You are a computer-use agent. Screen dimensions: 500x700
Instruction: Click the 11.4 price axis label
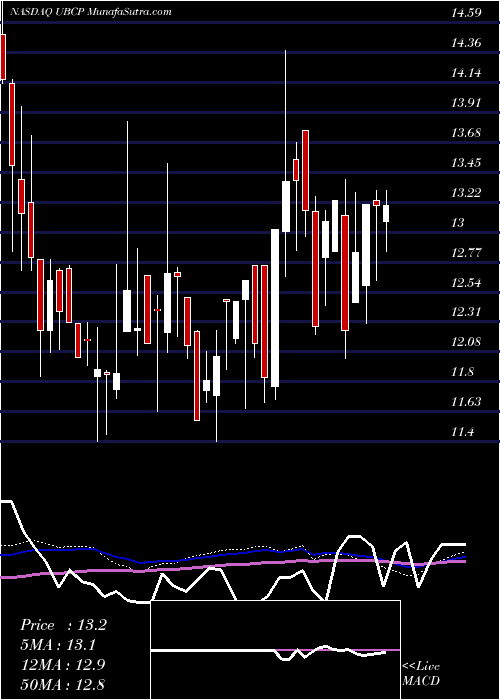[463, 432]
